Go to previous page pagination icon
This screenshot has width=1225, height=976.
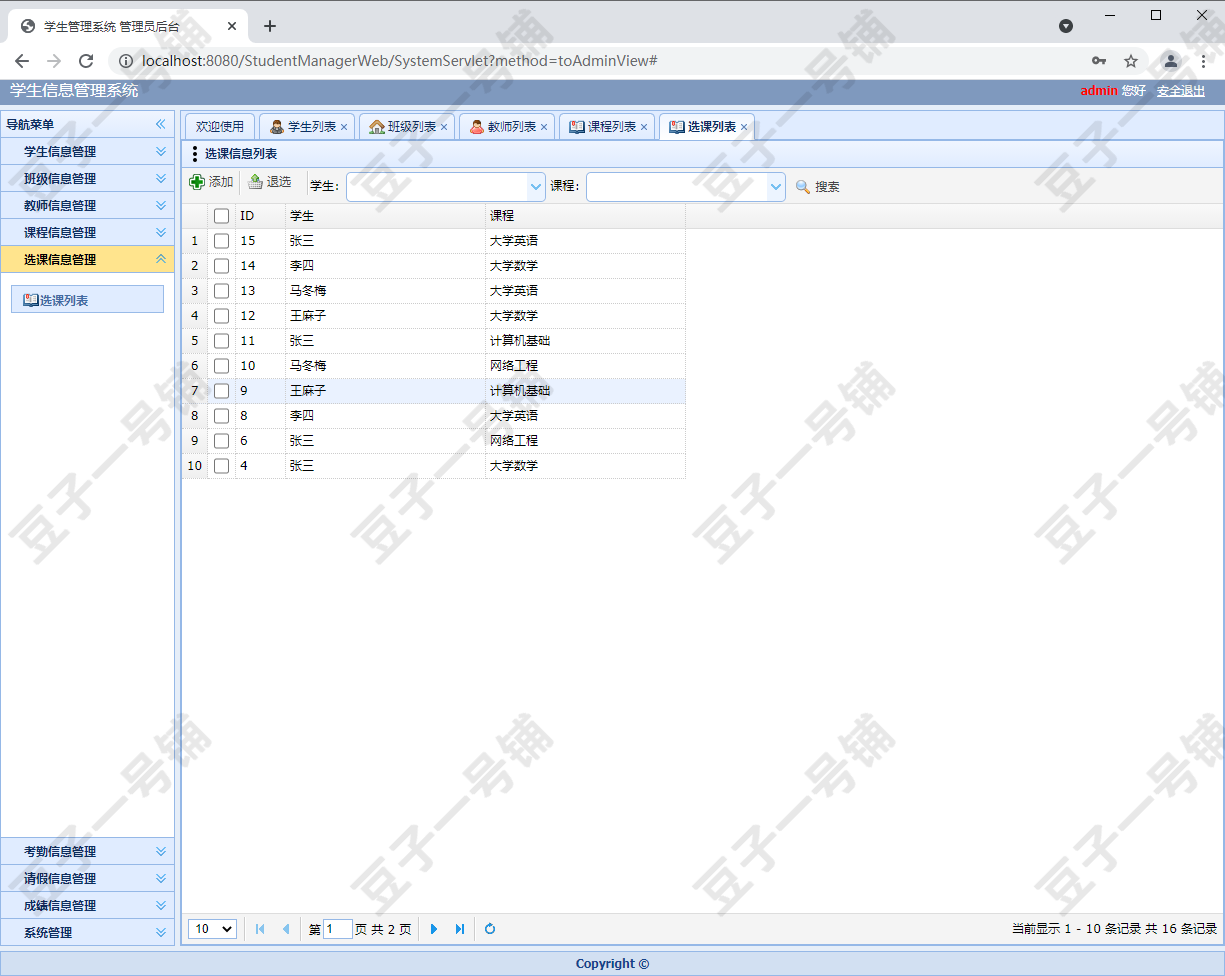click(285, 929)
